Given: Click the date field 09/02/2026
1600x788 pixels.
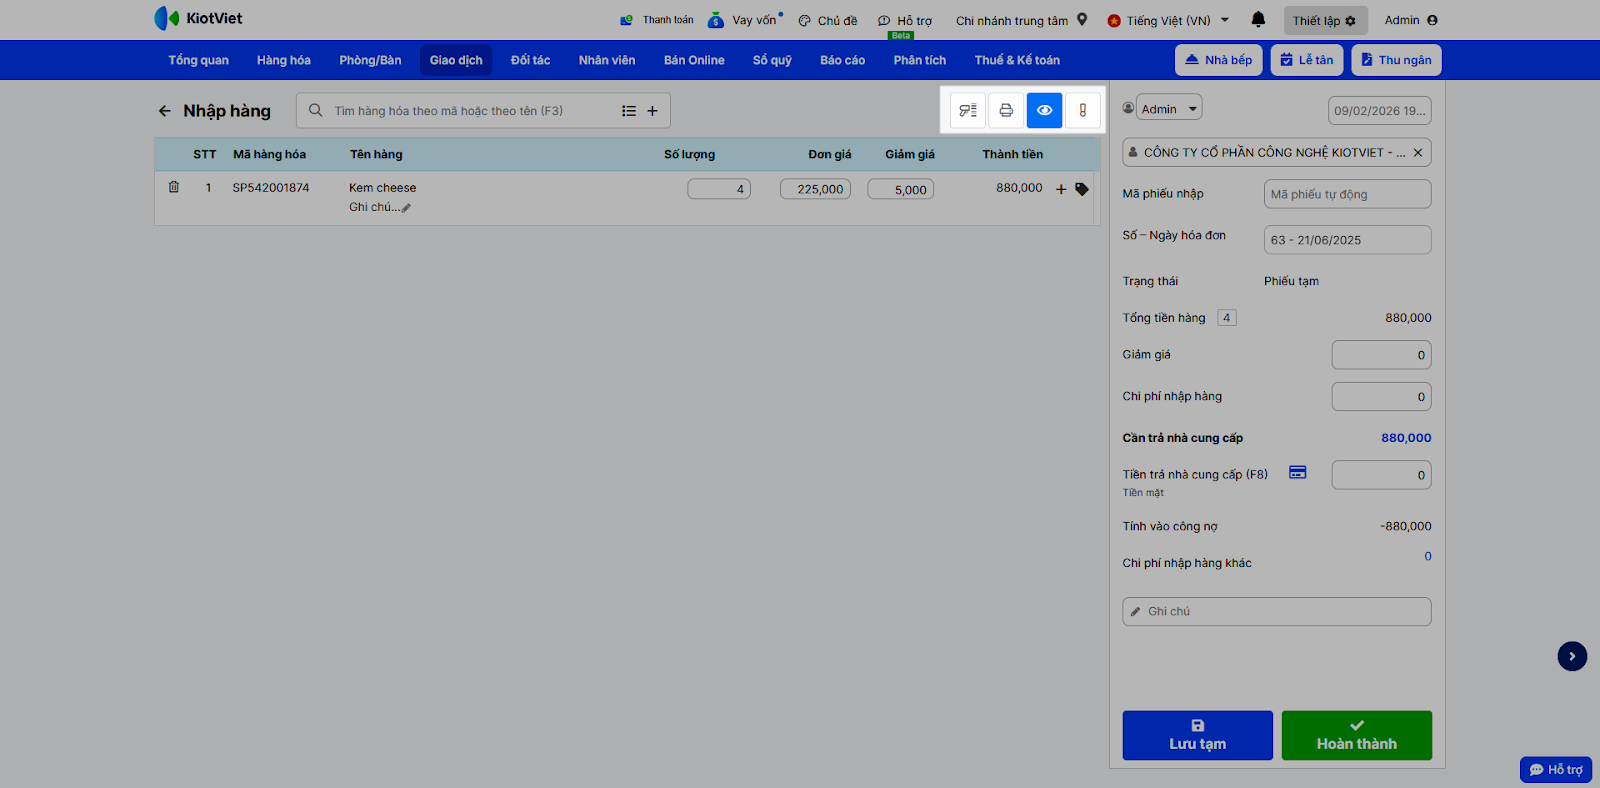Looking at the screenshot, I should [x=1379, y=111].
